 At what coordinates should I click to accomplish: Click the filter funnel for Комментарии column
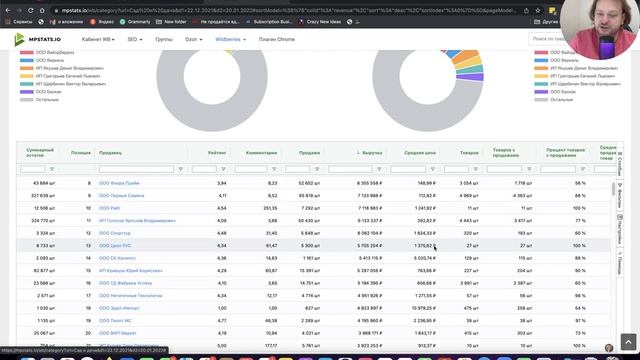(274, 169)
